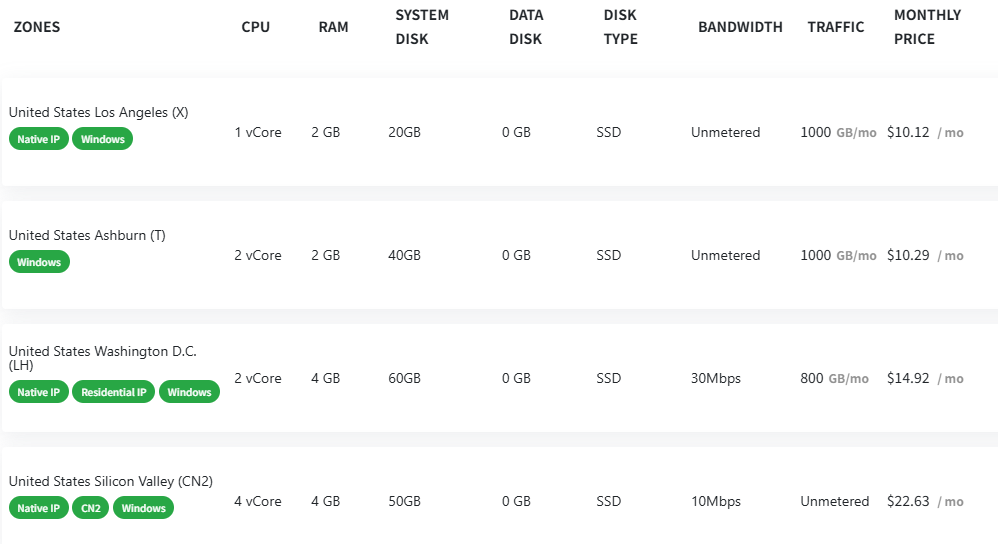The width and height of the screenshot is (998, 544).
Task: Click Windows badge under Silicon Valley
Action: tap(143, 508)
